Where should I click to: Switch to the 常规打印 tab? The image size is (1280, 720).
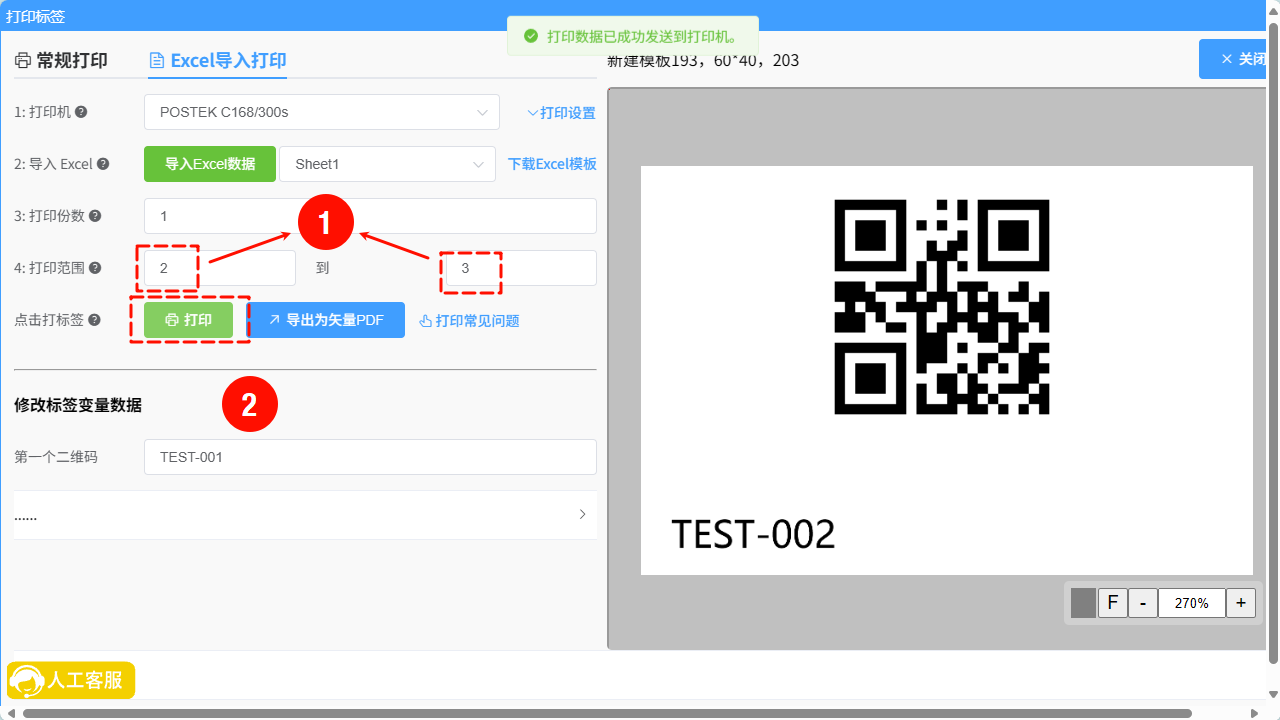coord(61,60)
